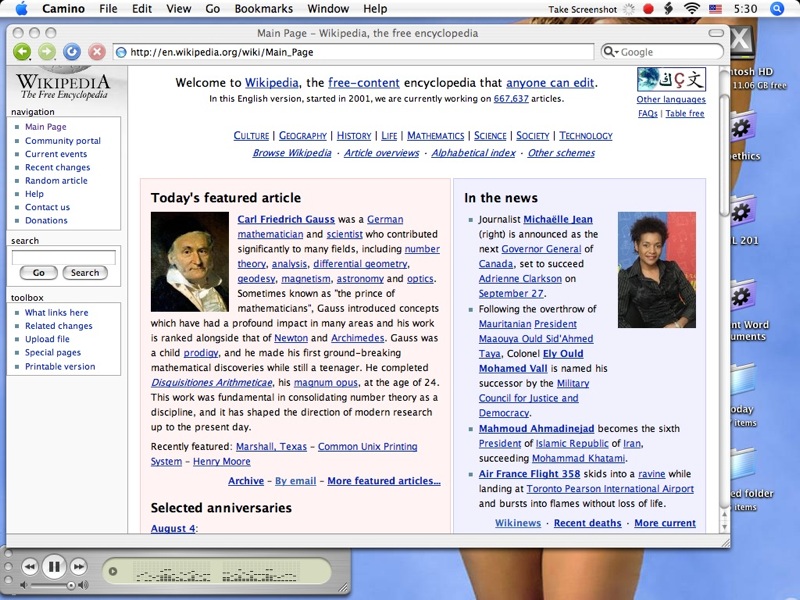The width and height of the screenshot is (800, 600).
Task: Click the Forward navigation arrow
Action: click(46, 51)
